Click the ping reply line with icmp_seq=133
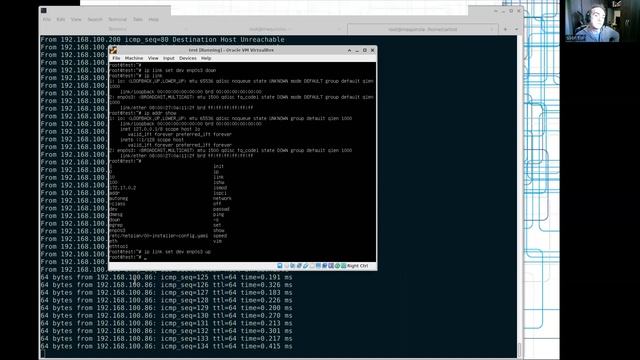The width and height of the screenshot is (640, 360). coord(167,339)
